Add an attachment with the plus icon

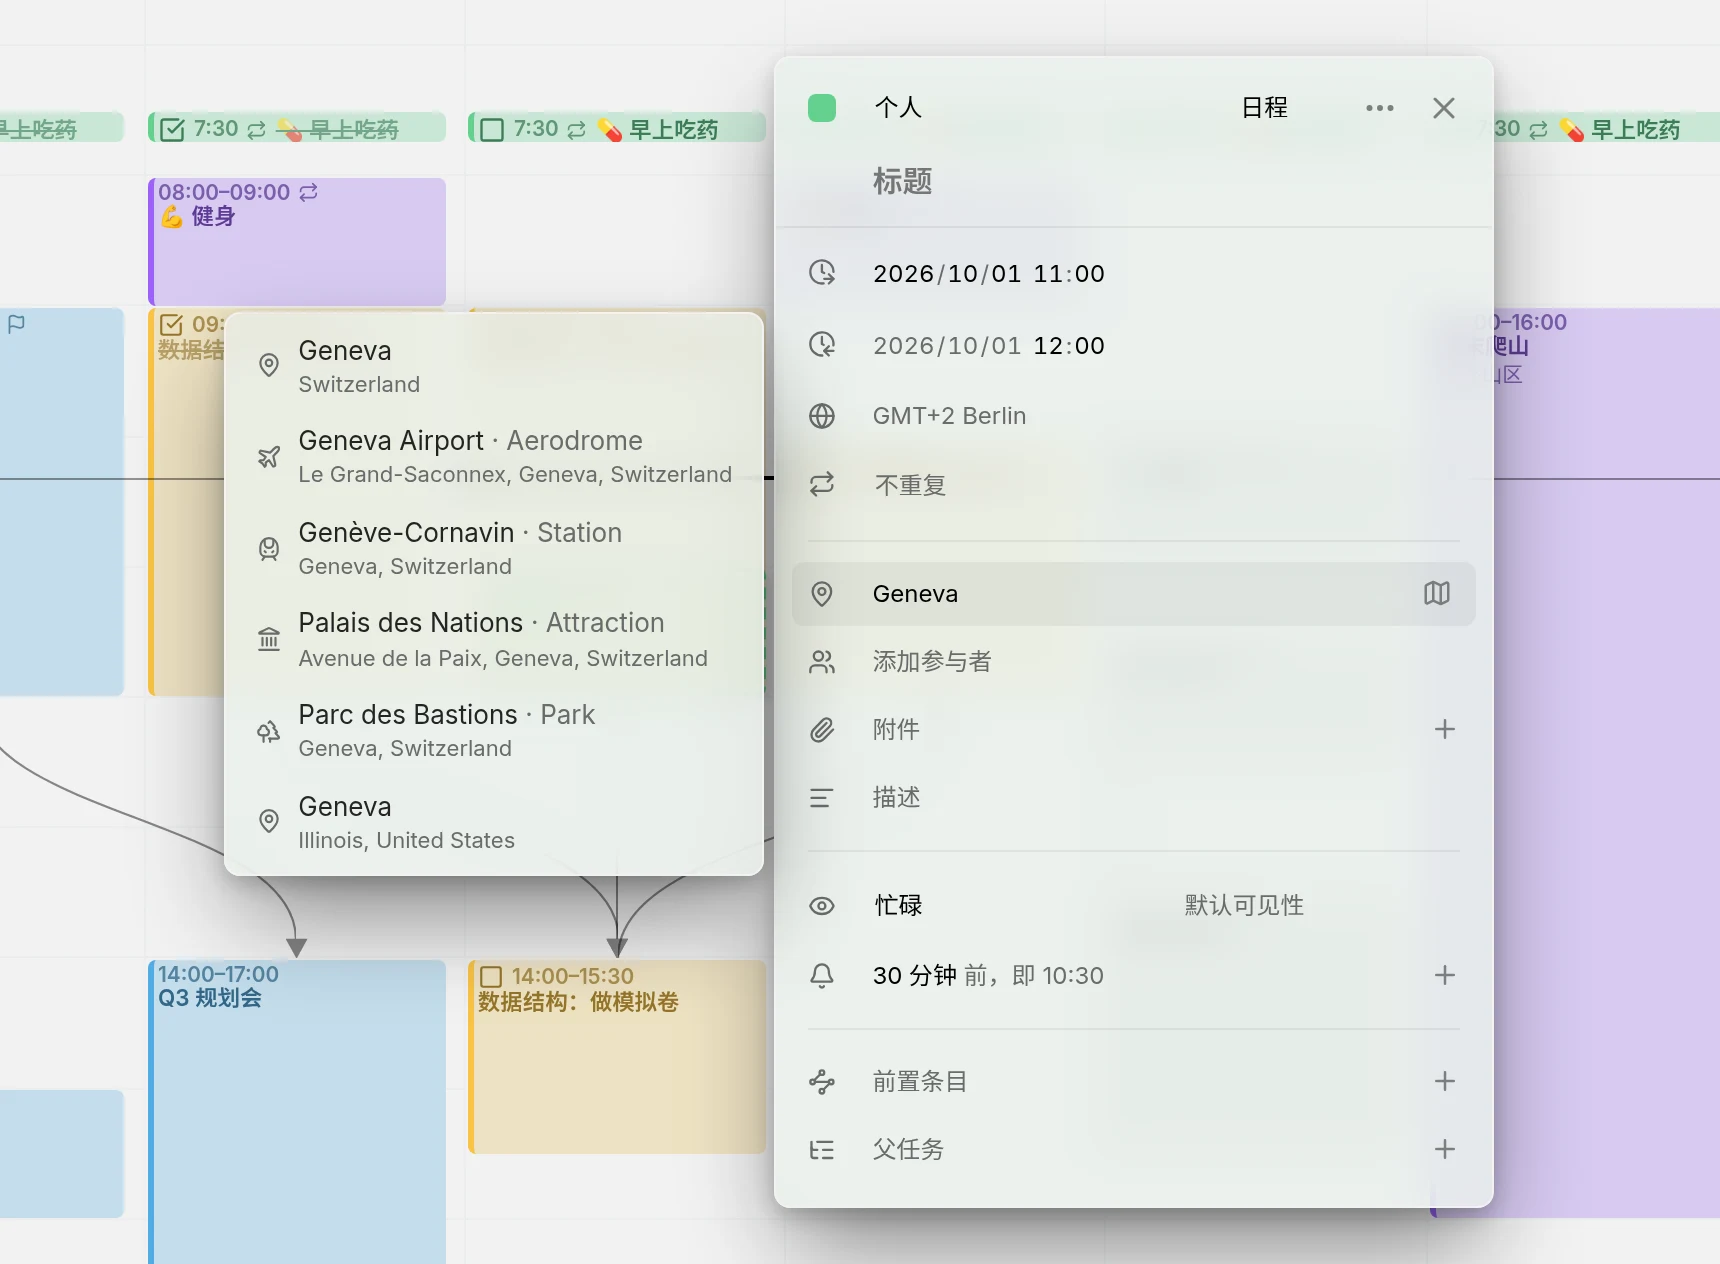pyautogui.click(x=1444, y=729)
